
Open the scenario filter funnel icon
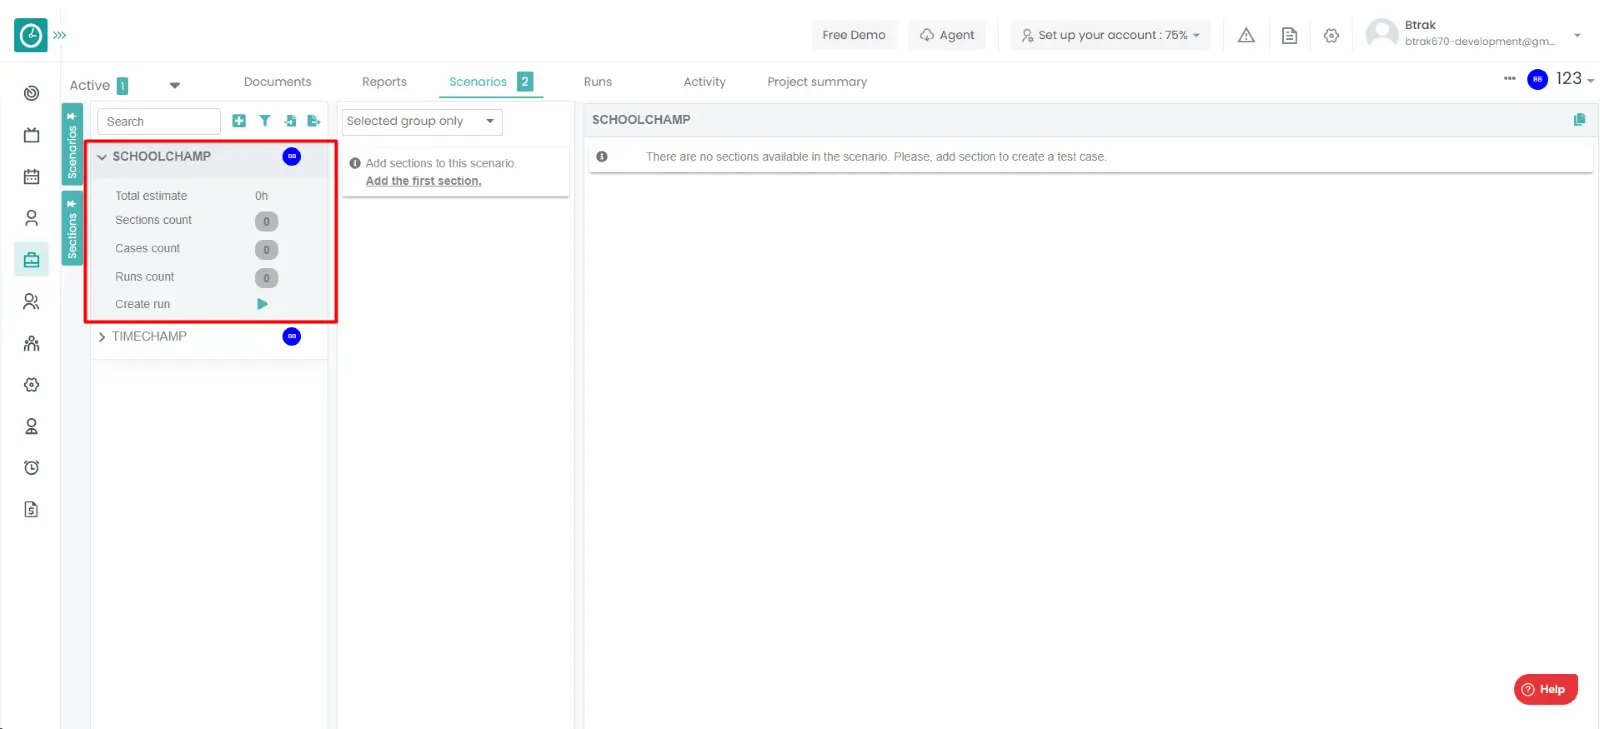point(265,121)
